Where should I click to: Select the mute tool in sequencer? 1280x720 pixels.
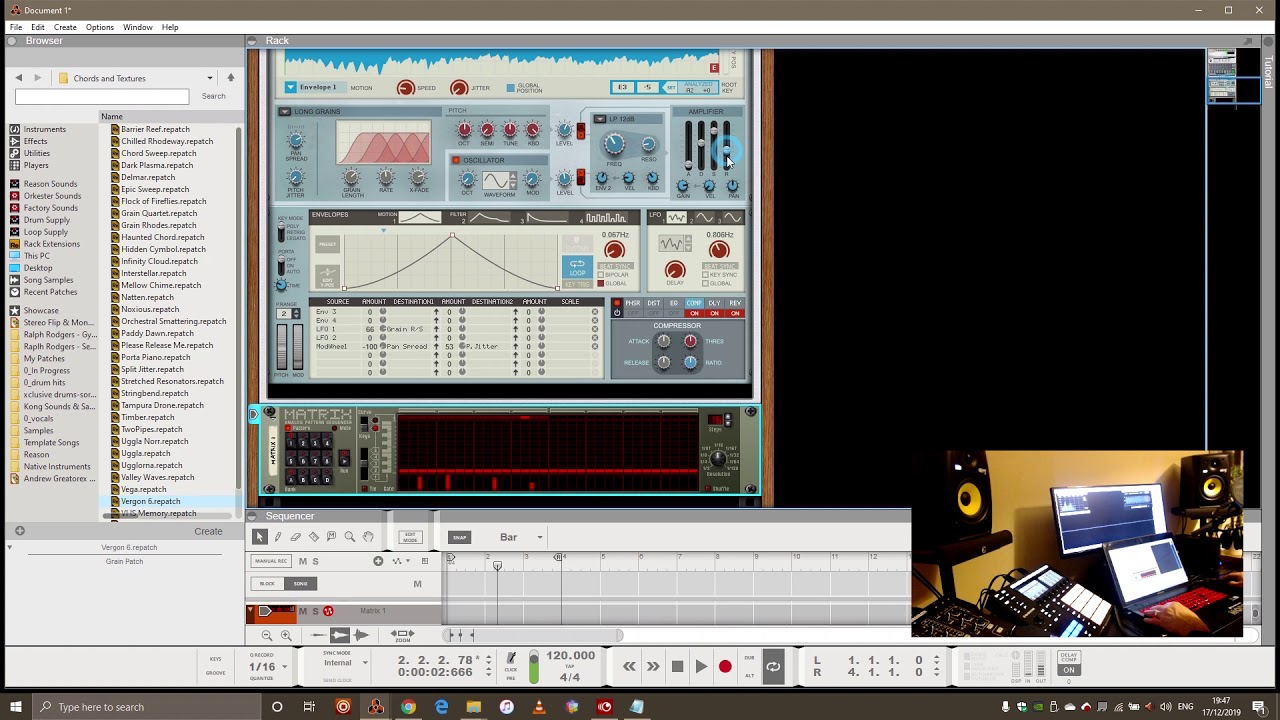pos(332,537)
